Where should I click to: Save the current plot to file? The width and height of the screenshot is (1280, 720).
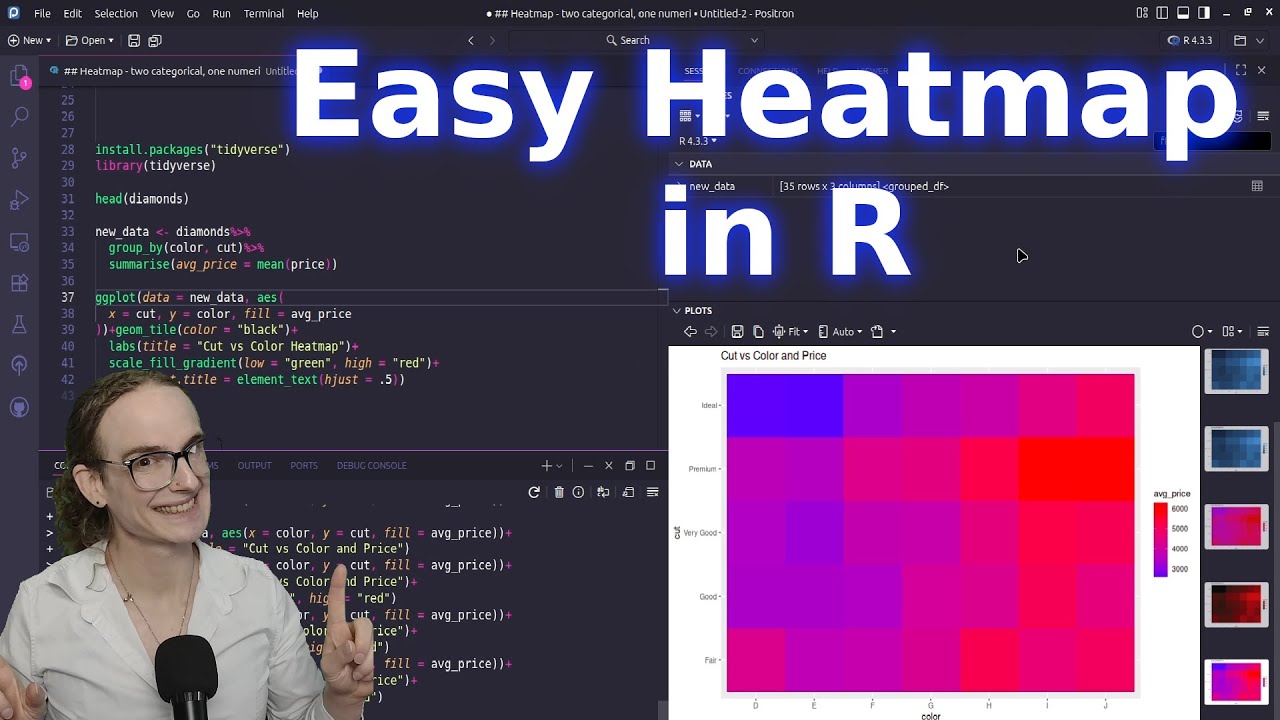coord(737,331)
